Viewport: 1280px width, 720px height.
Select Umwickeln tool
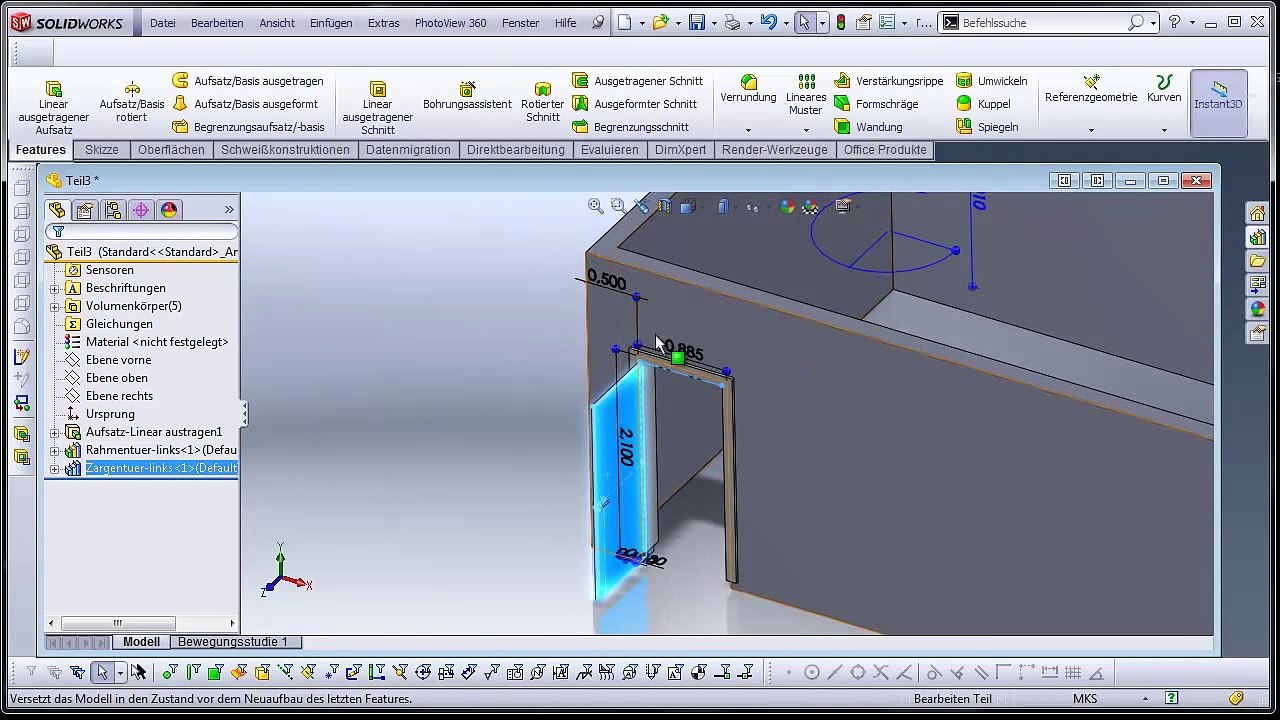(991, 81)
